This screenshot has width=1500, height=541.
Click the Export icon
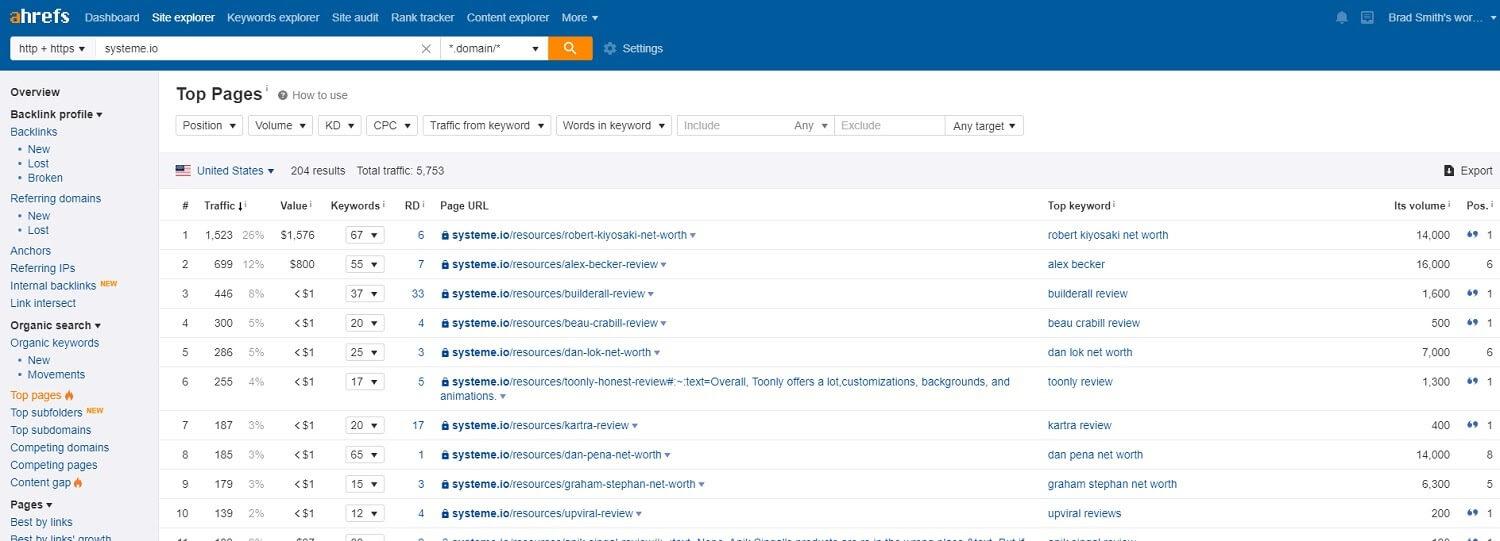click(1450, 171)
